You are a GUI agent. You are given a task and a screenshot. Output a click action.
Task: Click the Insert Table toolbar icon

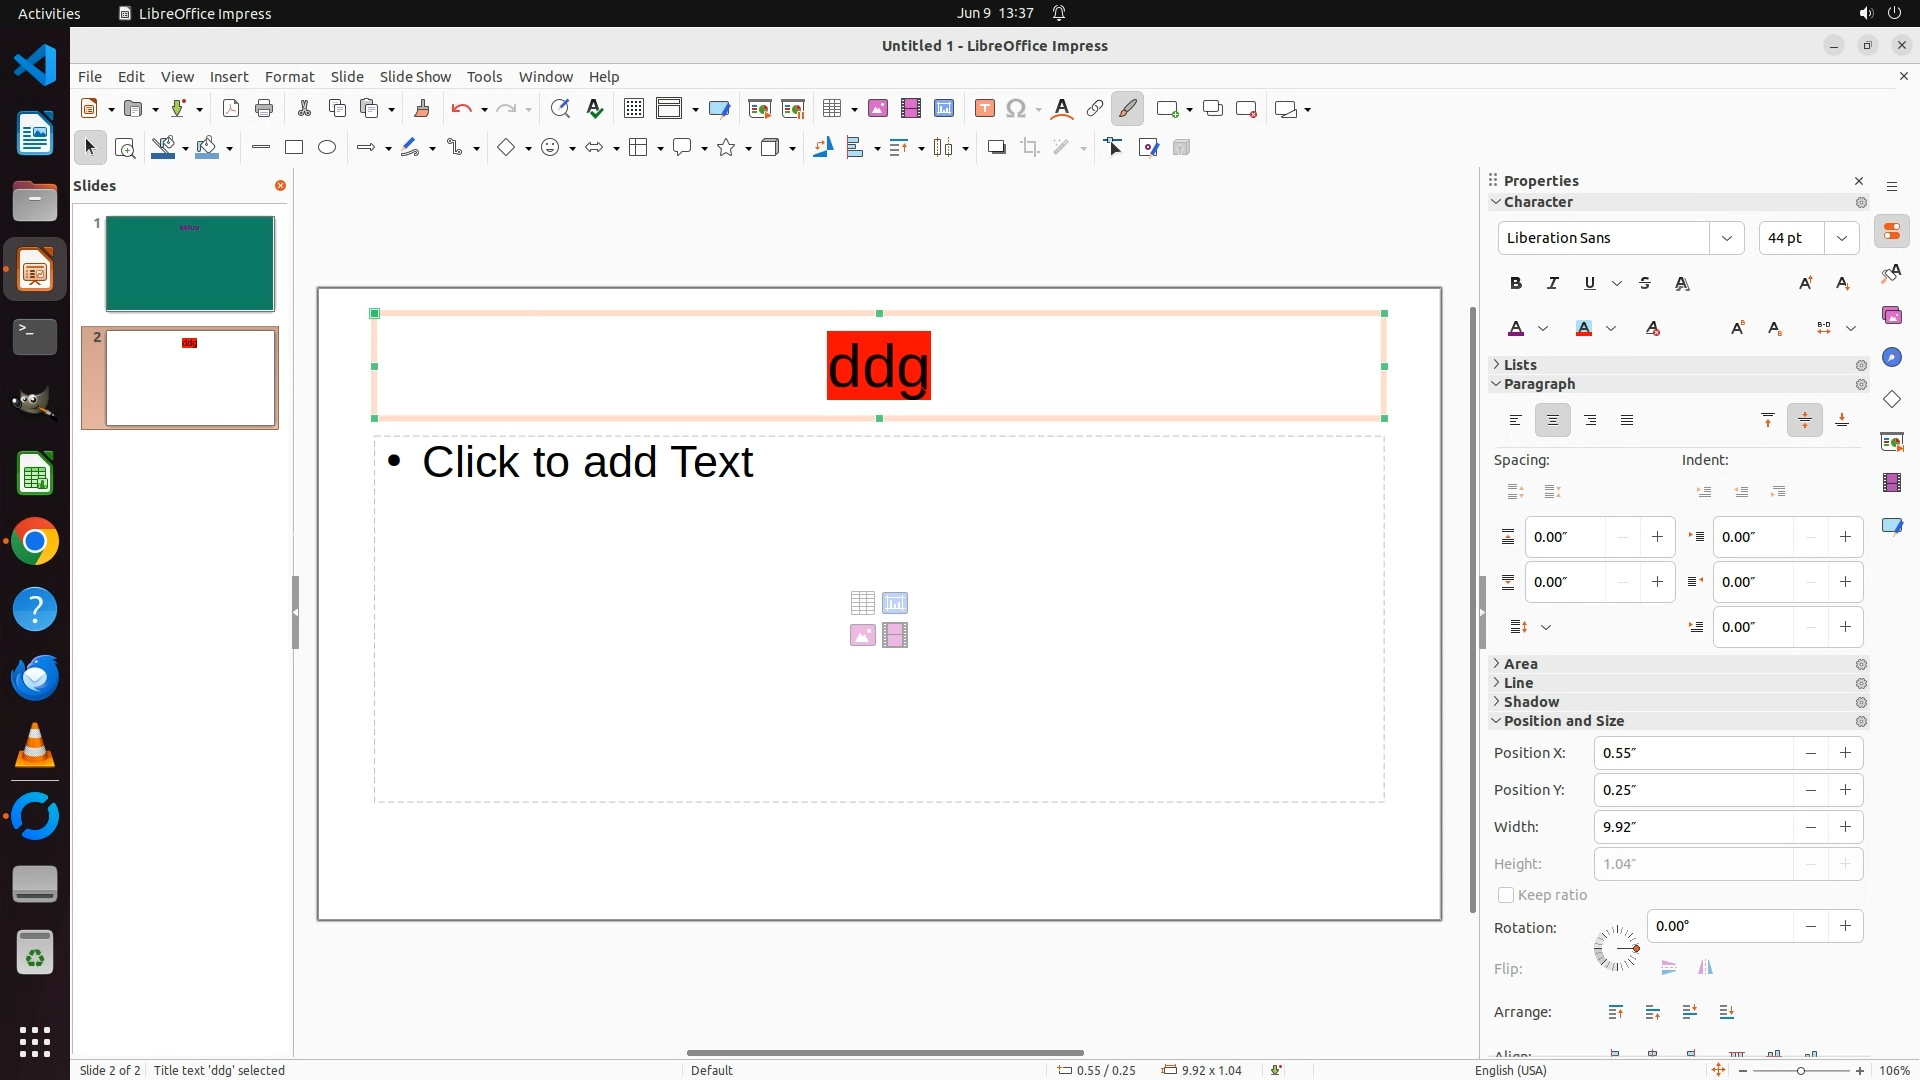click(x=832, y=109)
